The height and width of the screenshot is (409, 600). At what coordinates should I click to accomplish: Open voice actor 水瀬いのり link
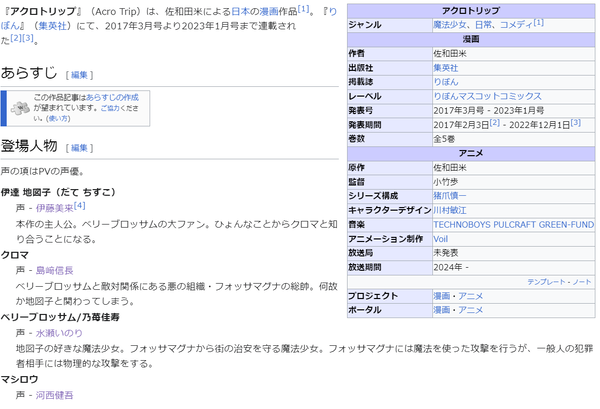pyautogui.click(x=59, y=333)
